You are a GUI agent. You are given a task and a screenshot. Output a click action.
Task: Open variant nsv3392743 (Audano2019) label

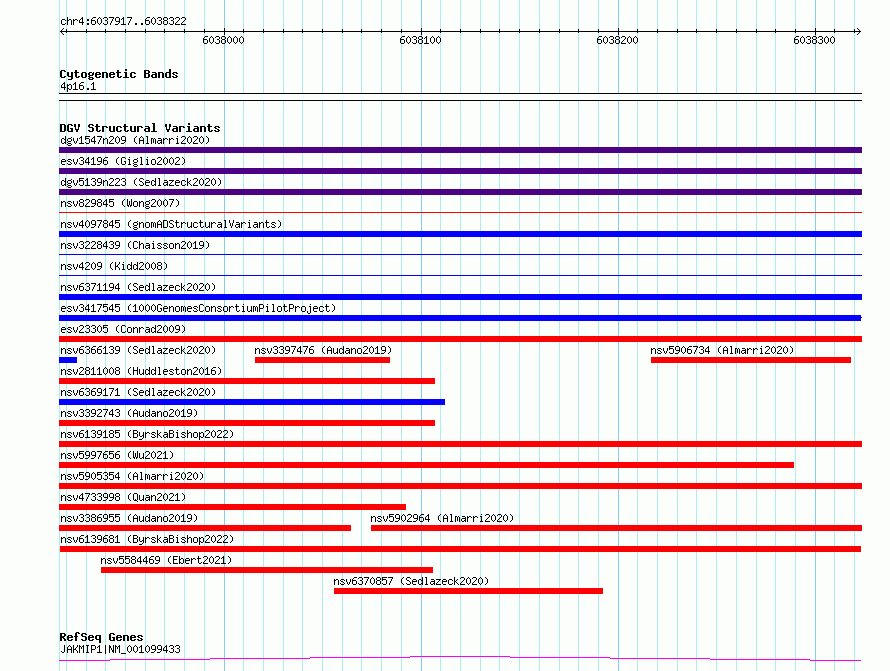[129, 413]
